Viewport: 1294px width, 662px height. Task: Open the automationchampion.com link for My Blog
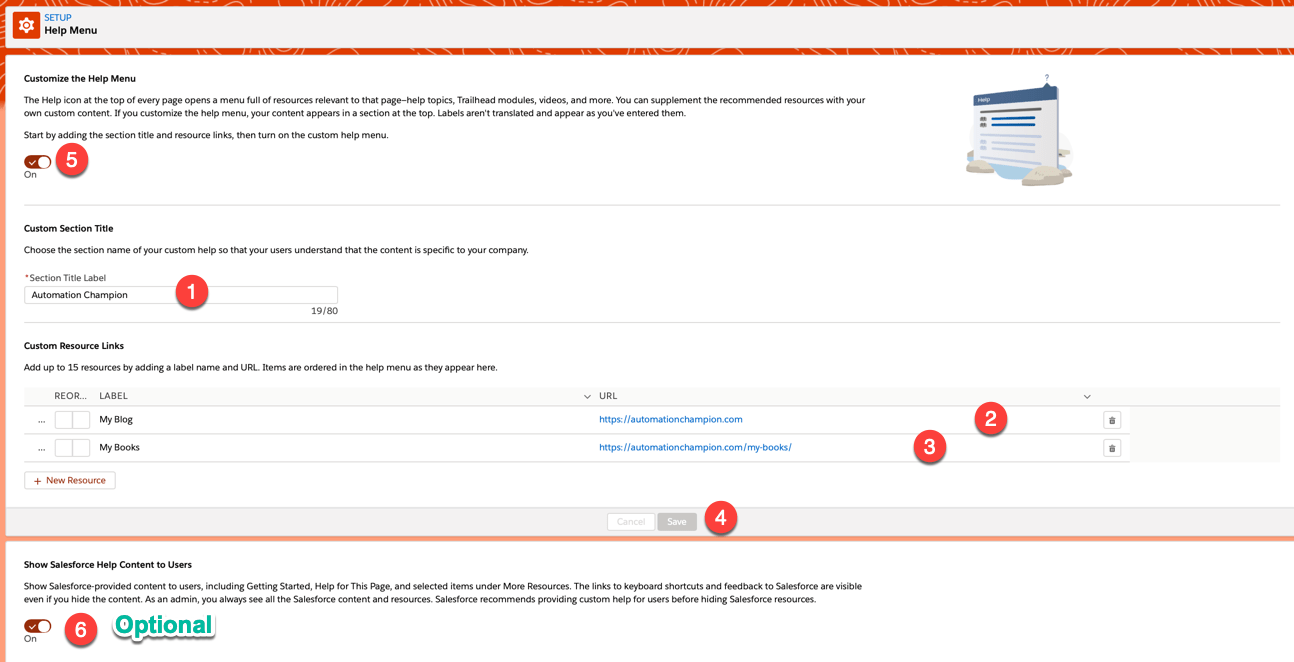click(670, 419)
